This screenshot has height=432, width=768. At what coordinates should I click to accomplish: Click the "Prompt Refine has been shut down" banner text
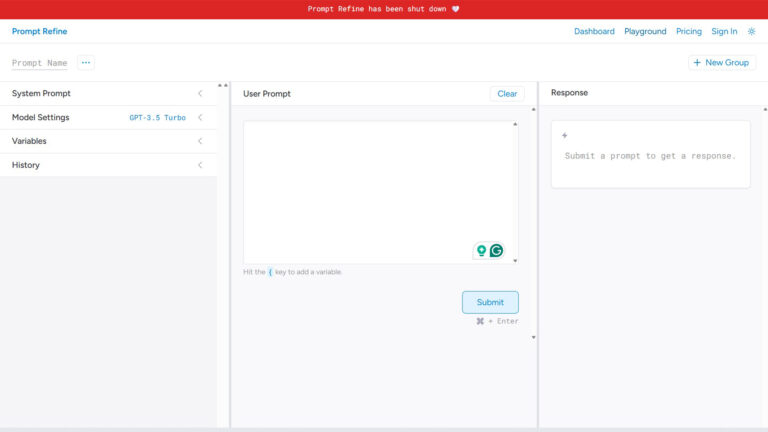tap(377, 9)
